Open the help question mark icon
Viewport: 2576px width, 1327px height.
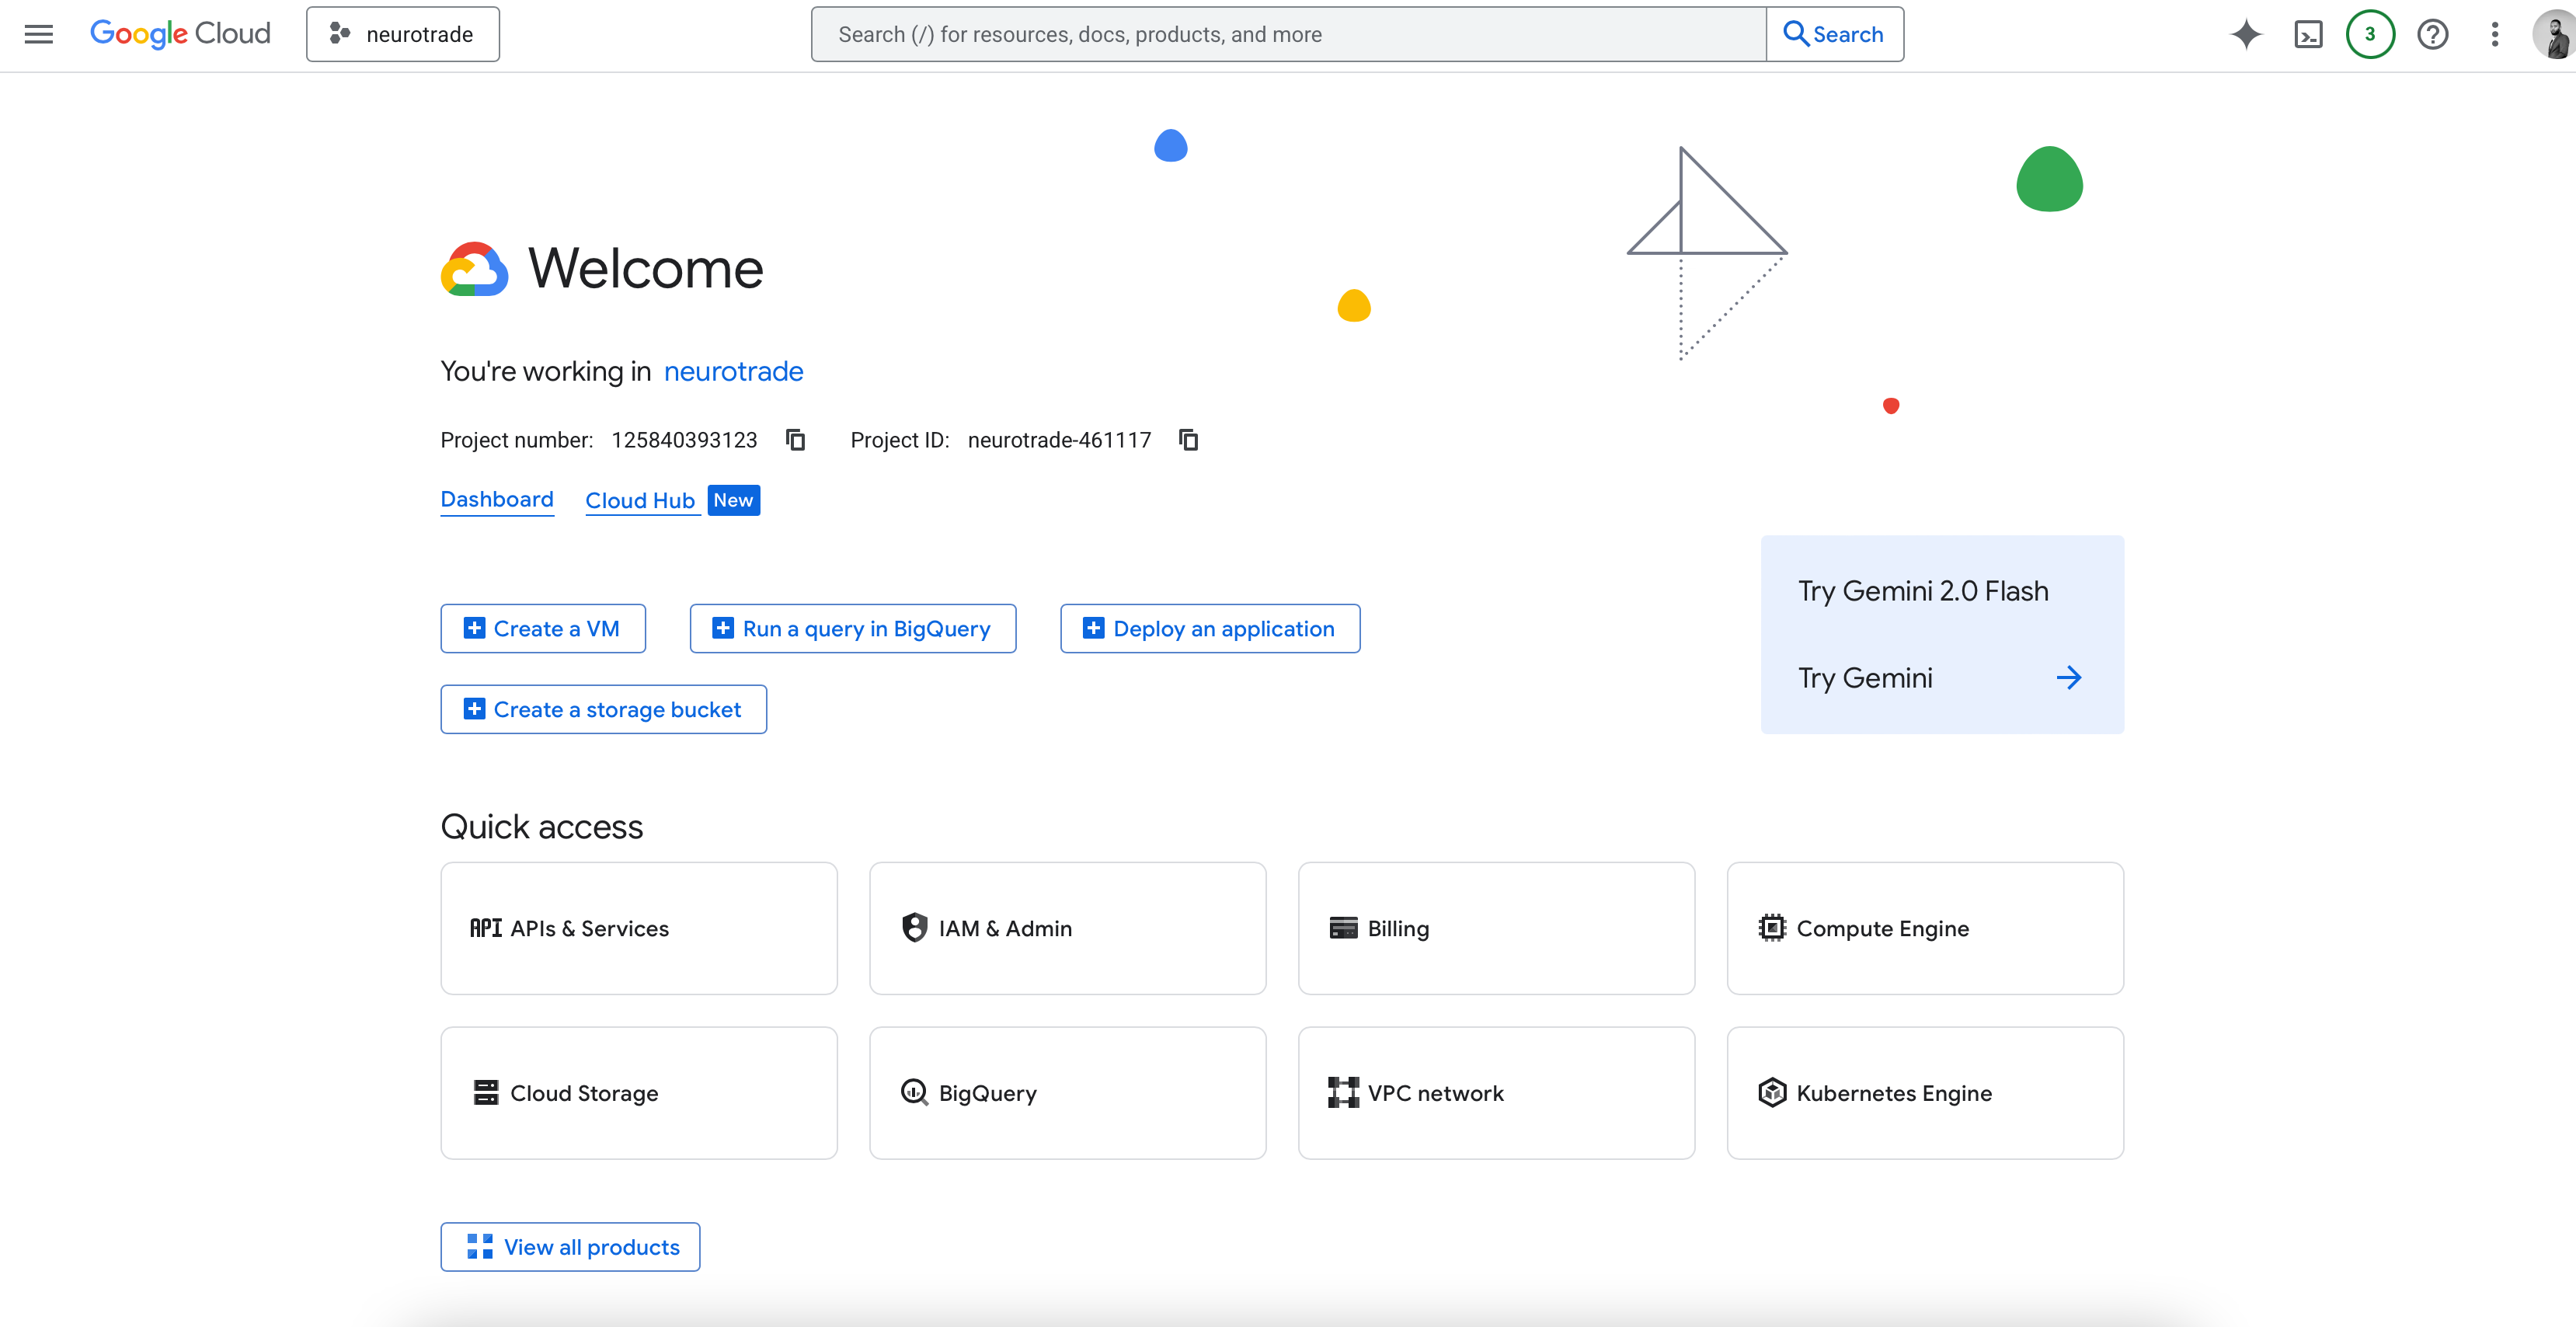(x=2432, y=34)
